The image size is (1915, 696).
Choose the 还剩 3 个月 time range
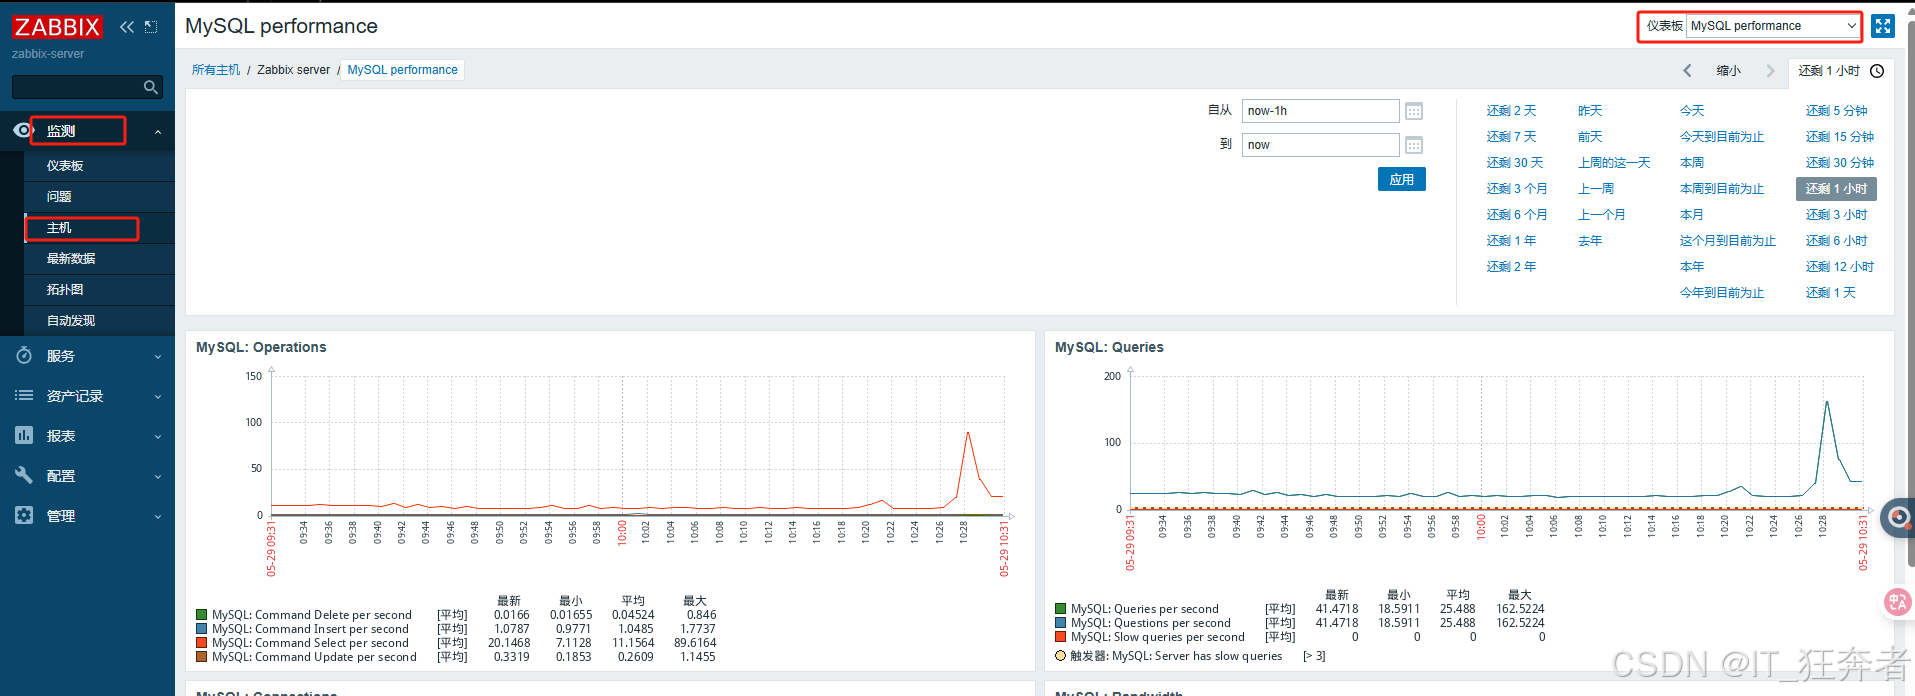click(1517, 189)
